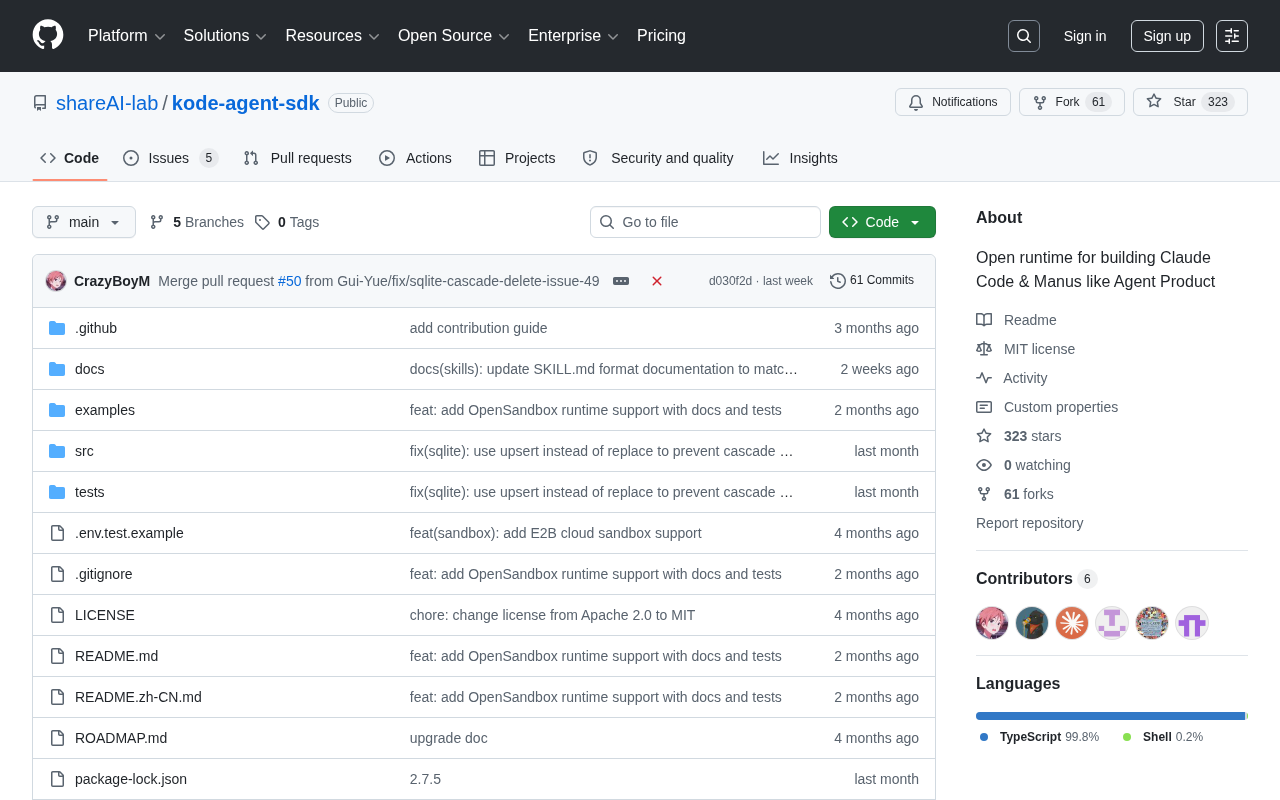Click the forks icon in About
Viewport: 1280px width, 800px height.
click(x=984, y=494)
